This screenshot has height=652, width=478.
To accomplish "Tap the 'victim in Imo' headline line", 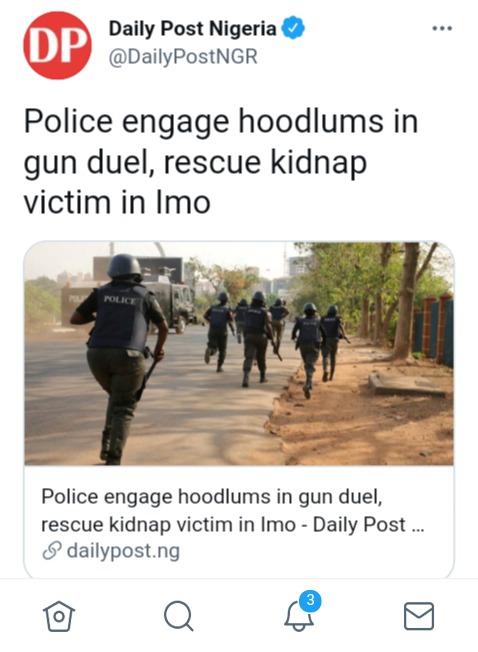I will [x=117, y=203].
